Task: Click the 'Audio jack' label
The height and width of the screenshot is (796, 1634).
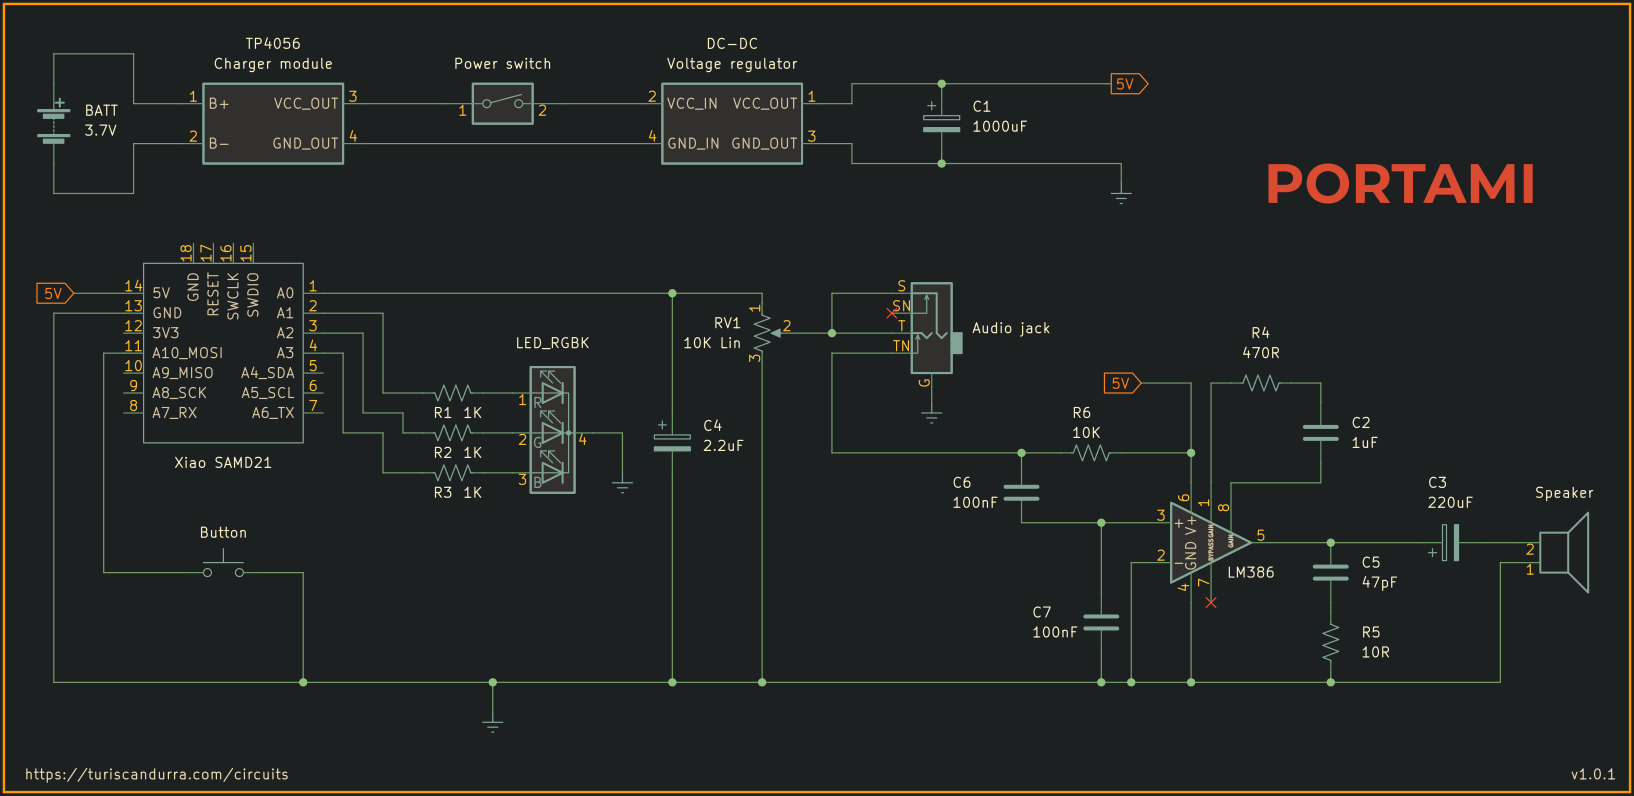Action: point(1011,328)
